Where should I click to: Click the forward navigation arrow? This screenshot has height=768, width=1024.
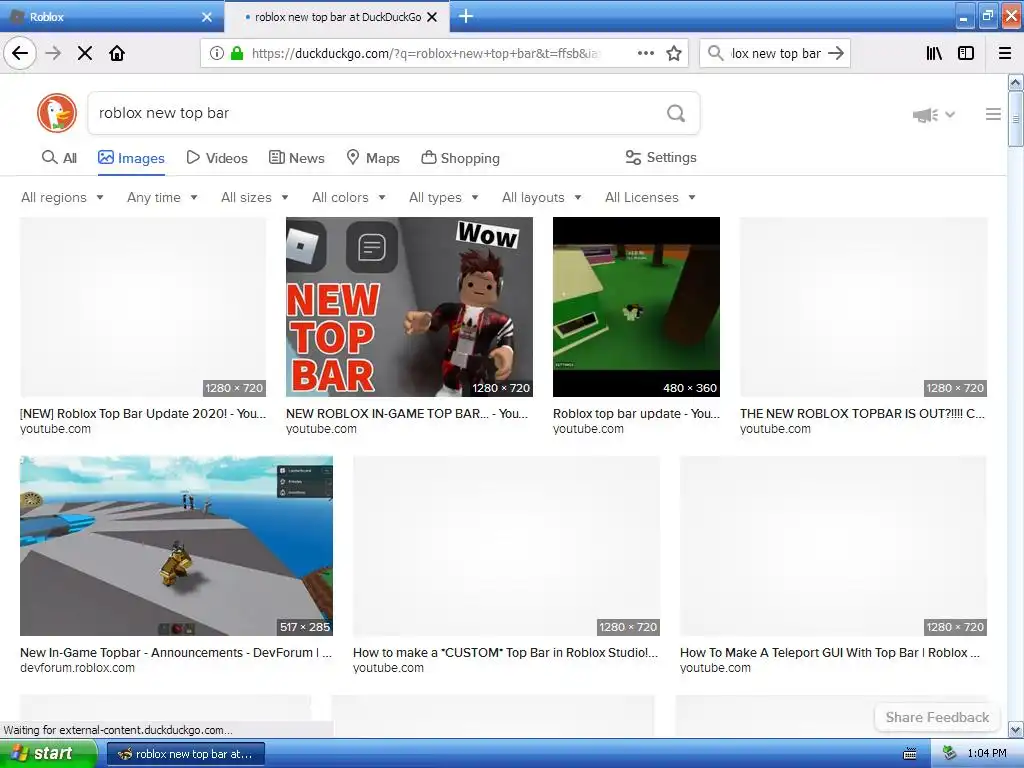pos(53,53)
